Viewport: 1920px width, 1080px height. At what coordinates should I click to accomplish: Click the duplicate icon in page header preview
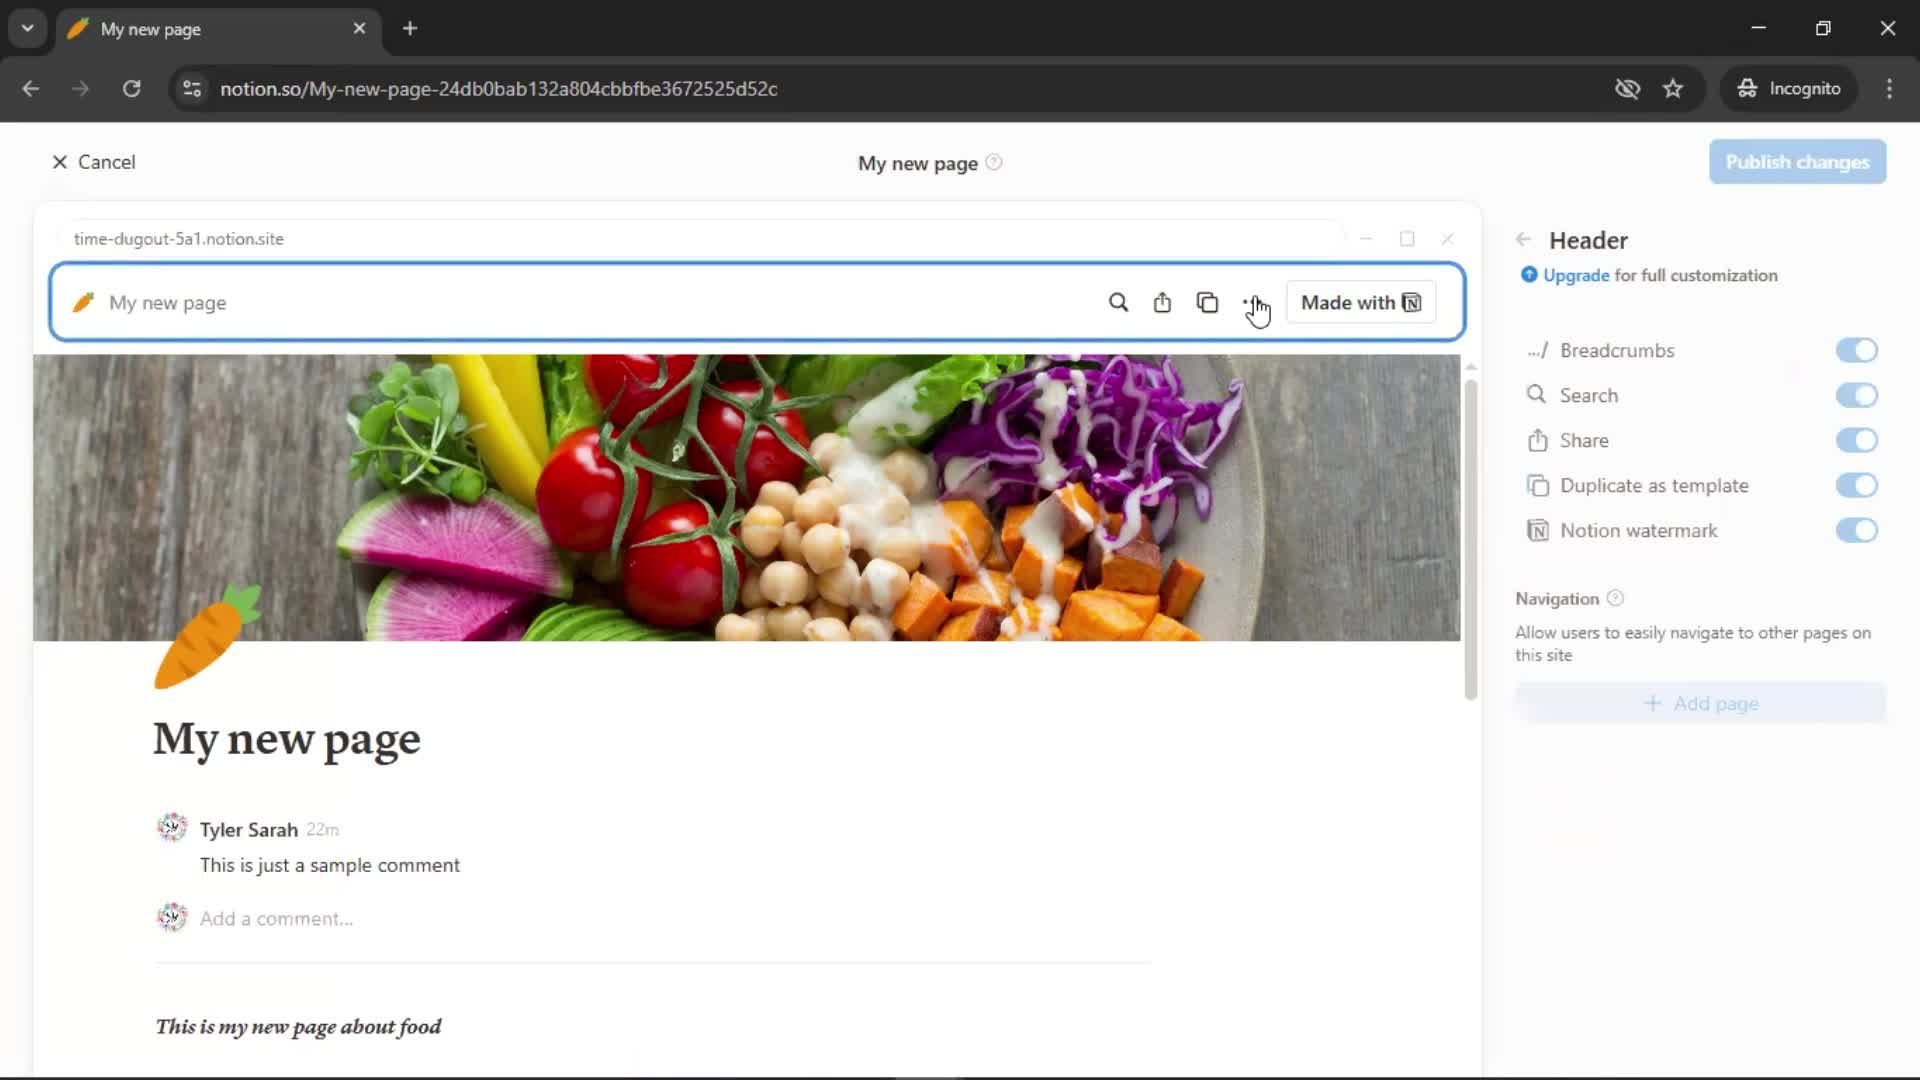pos(1207,302)
